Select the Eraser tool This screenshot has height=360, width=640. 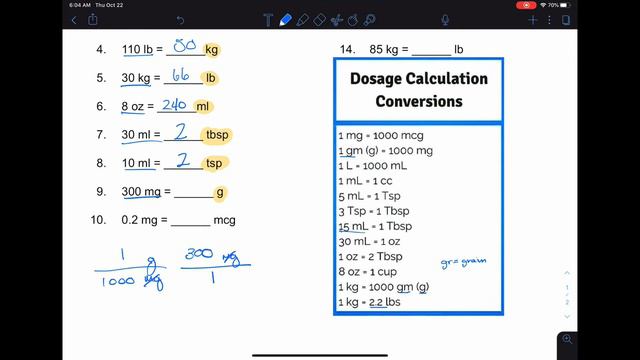pyautogui.click(x=319, y=20)
